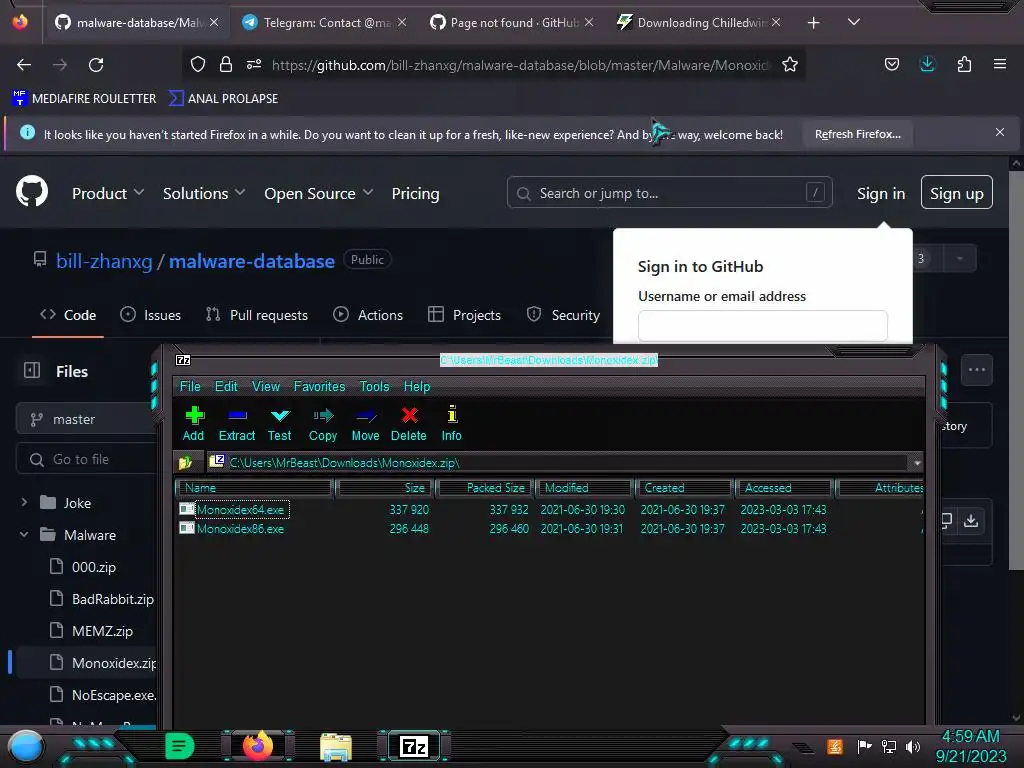Click the volume icon in system tray
Viewport: 1024px width, 768px height.
[x=913, y=746]
